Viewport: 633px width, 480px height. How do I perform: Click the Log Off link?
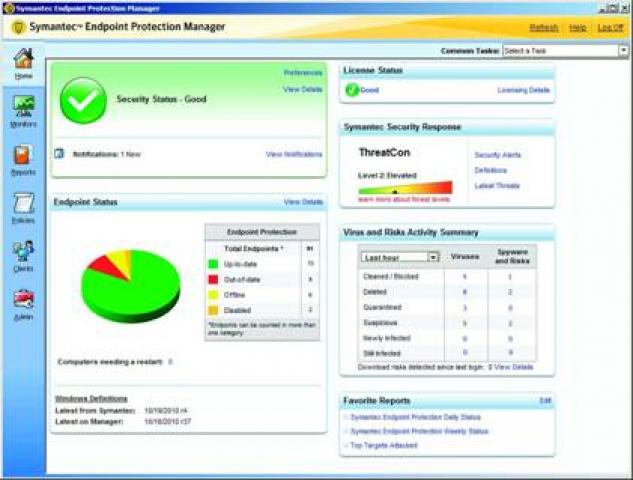610,27
